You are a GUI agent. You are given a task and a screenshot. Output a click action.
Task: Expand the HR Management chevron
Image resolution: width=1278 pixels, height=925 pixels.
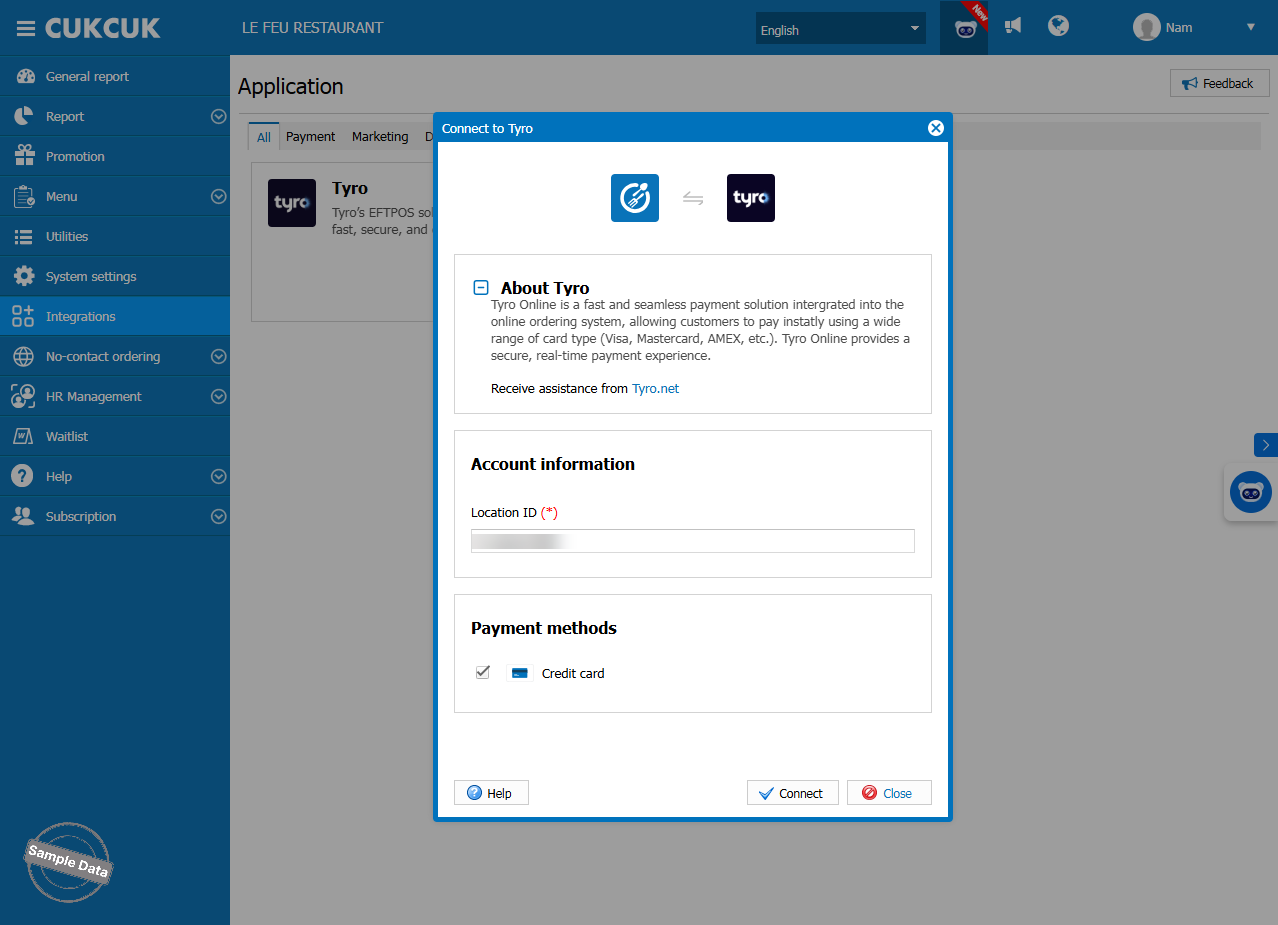[x=219, y=396]
